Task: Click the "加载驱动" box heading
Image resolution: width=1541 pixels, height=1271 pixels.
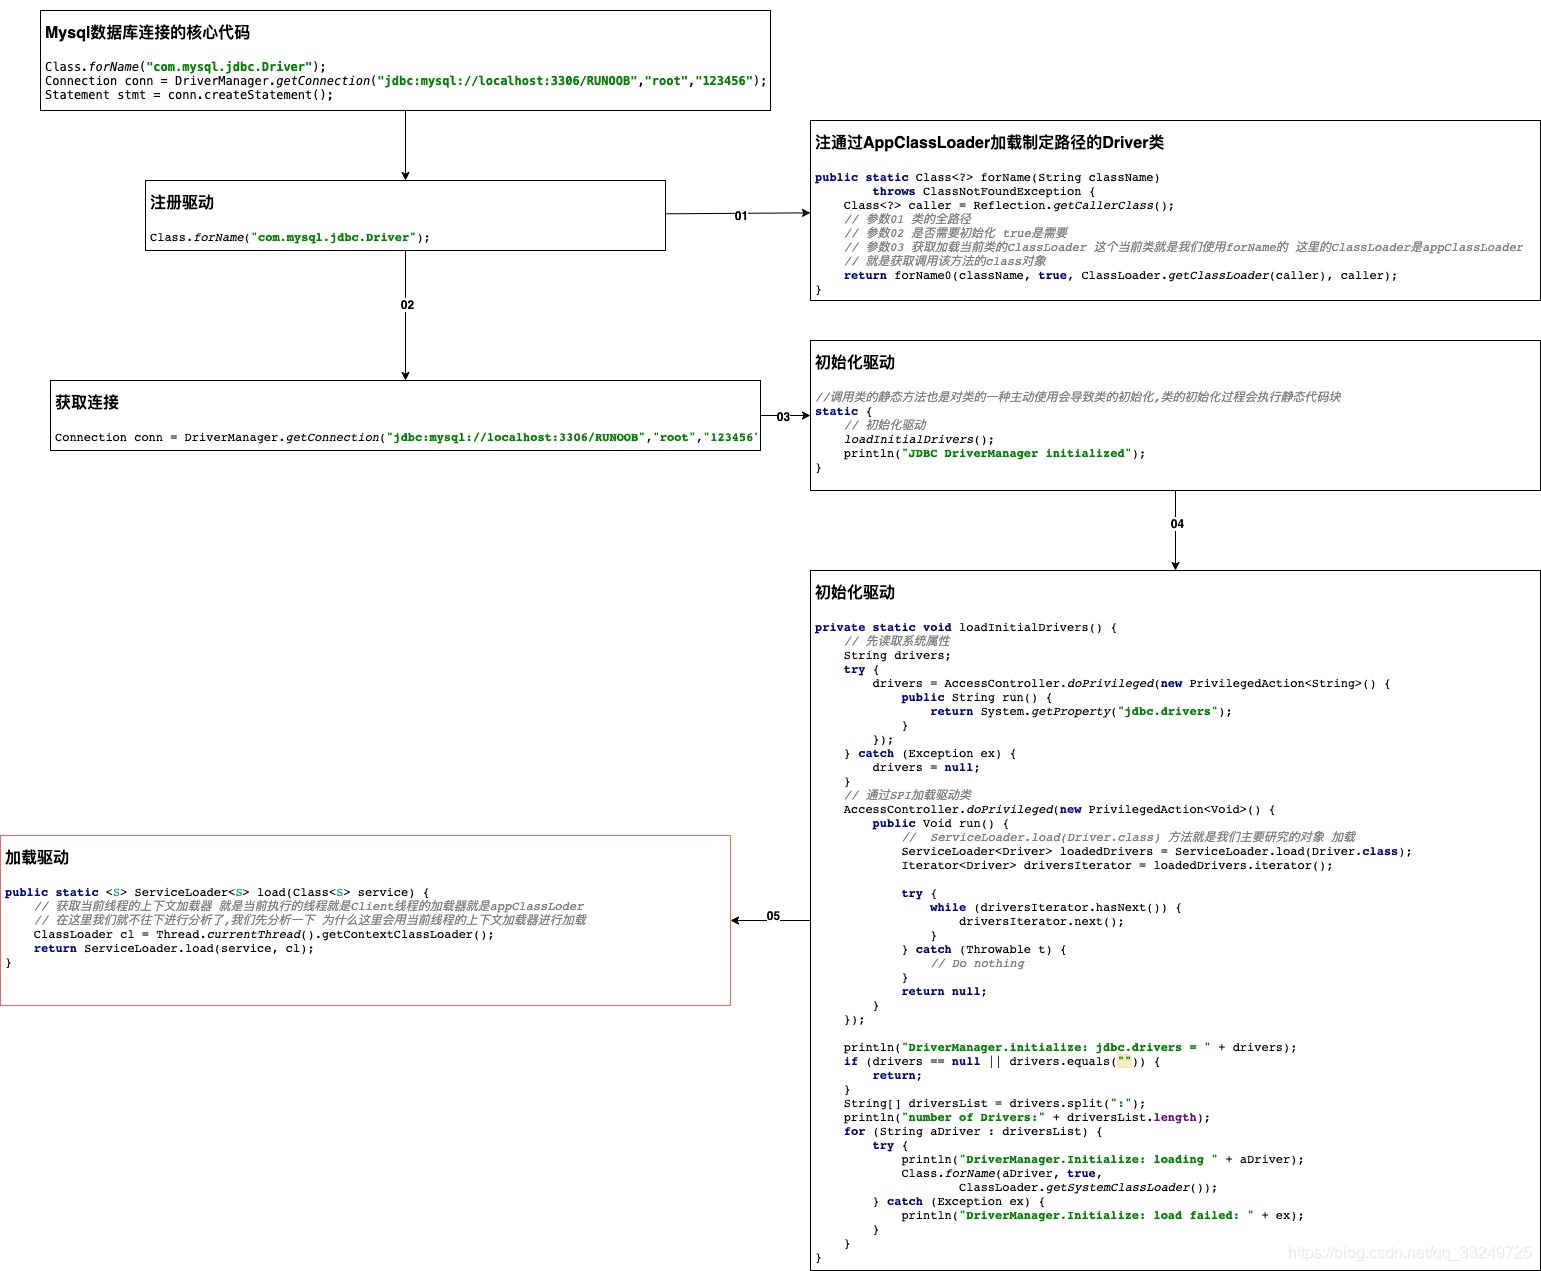Action: coord(37,857)
